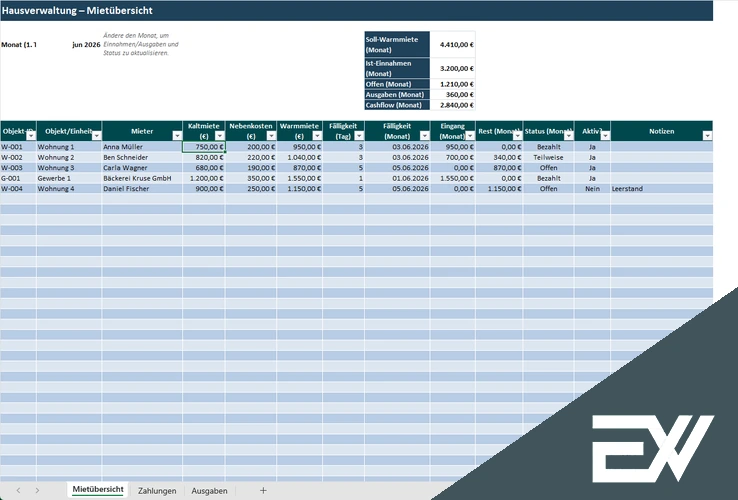Image resolution: width=738 pixels, height=500 pixels.
Task: Switch to the Ausgaben sheet tab
Action: point(209,491)
